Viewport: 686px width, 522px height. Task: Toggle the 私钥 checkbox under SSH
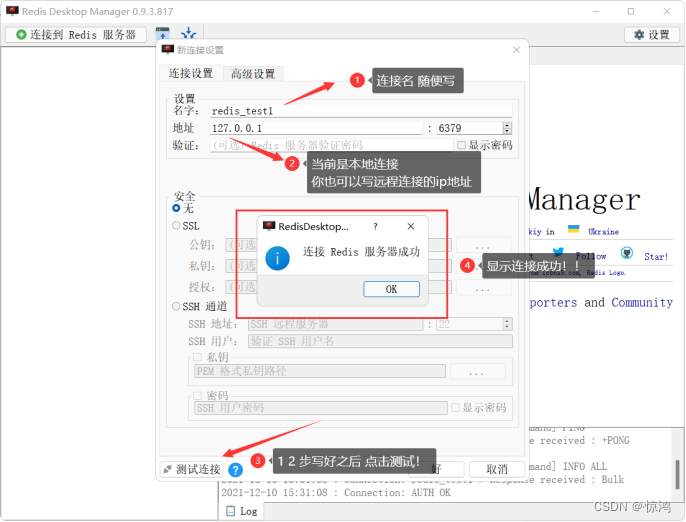(x=197, y=357)
